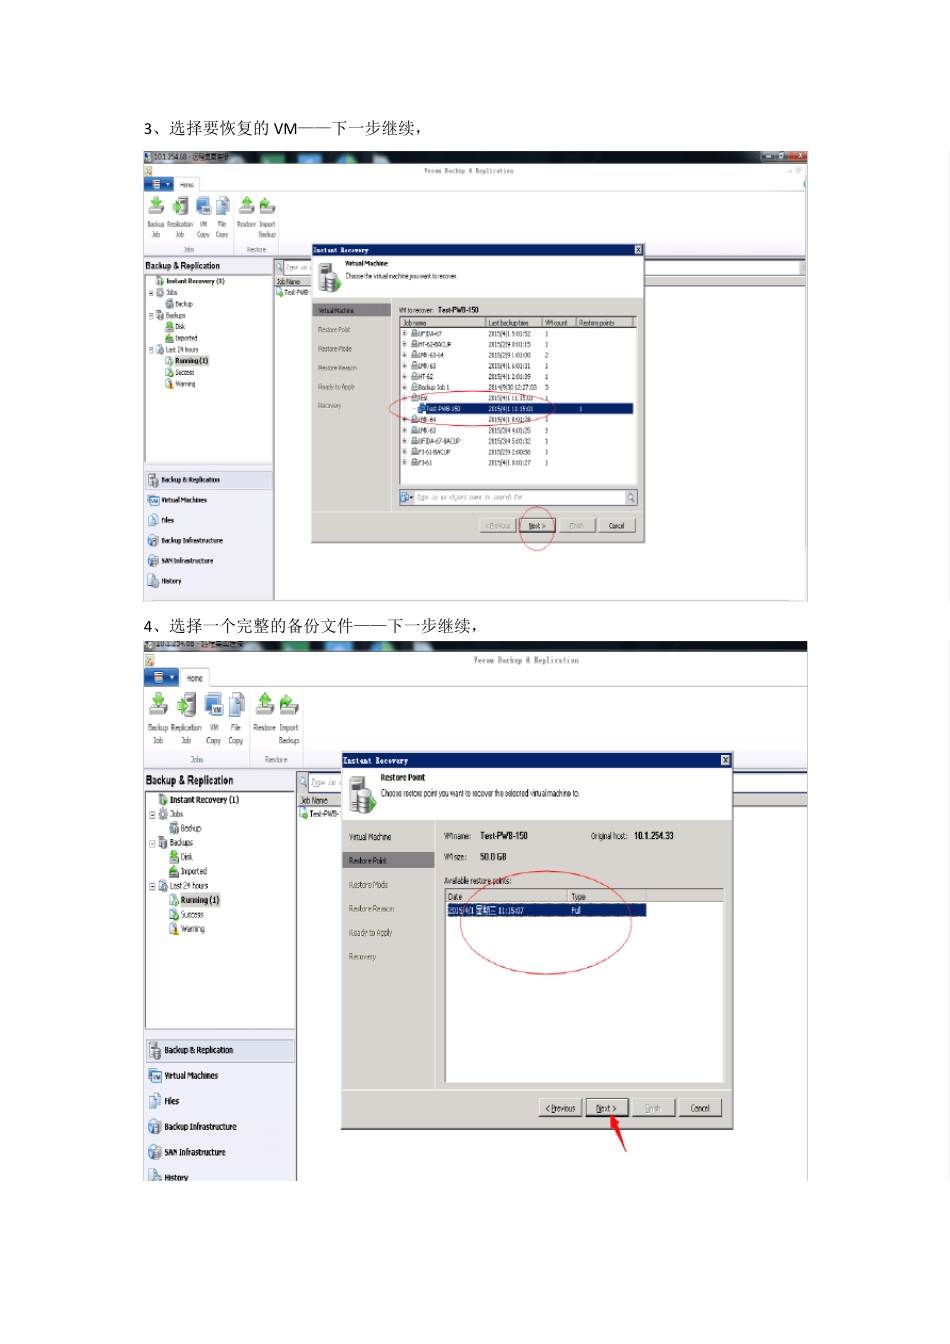Select the Full restore point row
This screenshot has height=1344, width=950.
pyautogui.click(x=546, y=911)
